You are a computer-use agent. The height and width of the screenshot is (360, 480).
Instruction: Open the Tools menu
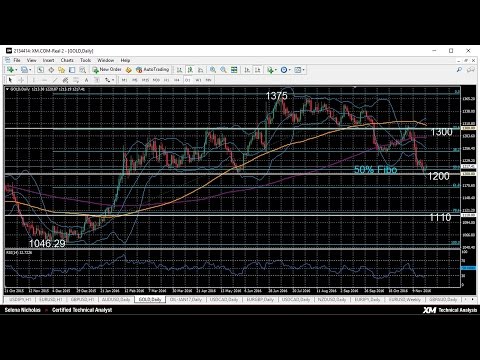tap(85, 60)
